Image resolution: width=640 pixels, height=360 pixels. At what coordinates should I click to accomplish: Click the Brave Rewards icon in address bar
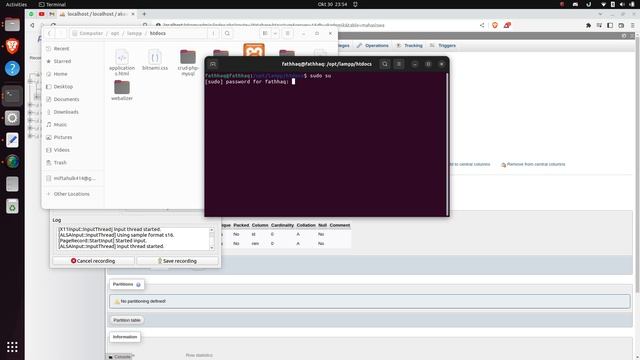point(507,25)
